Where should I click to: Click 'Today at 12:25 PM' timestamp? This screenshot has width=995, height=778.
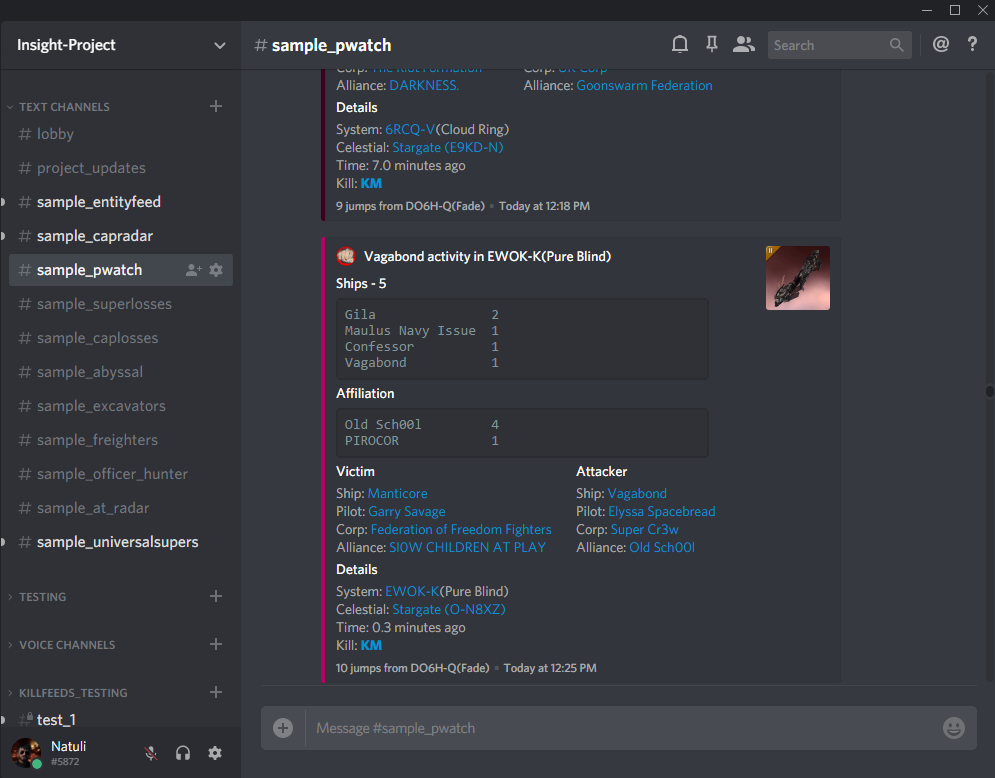point(550,668)
